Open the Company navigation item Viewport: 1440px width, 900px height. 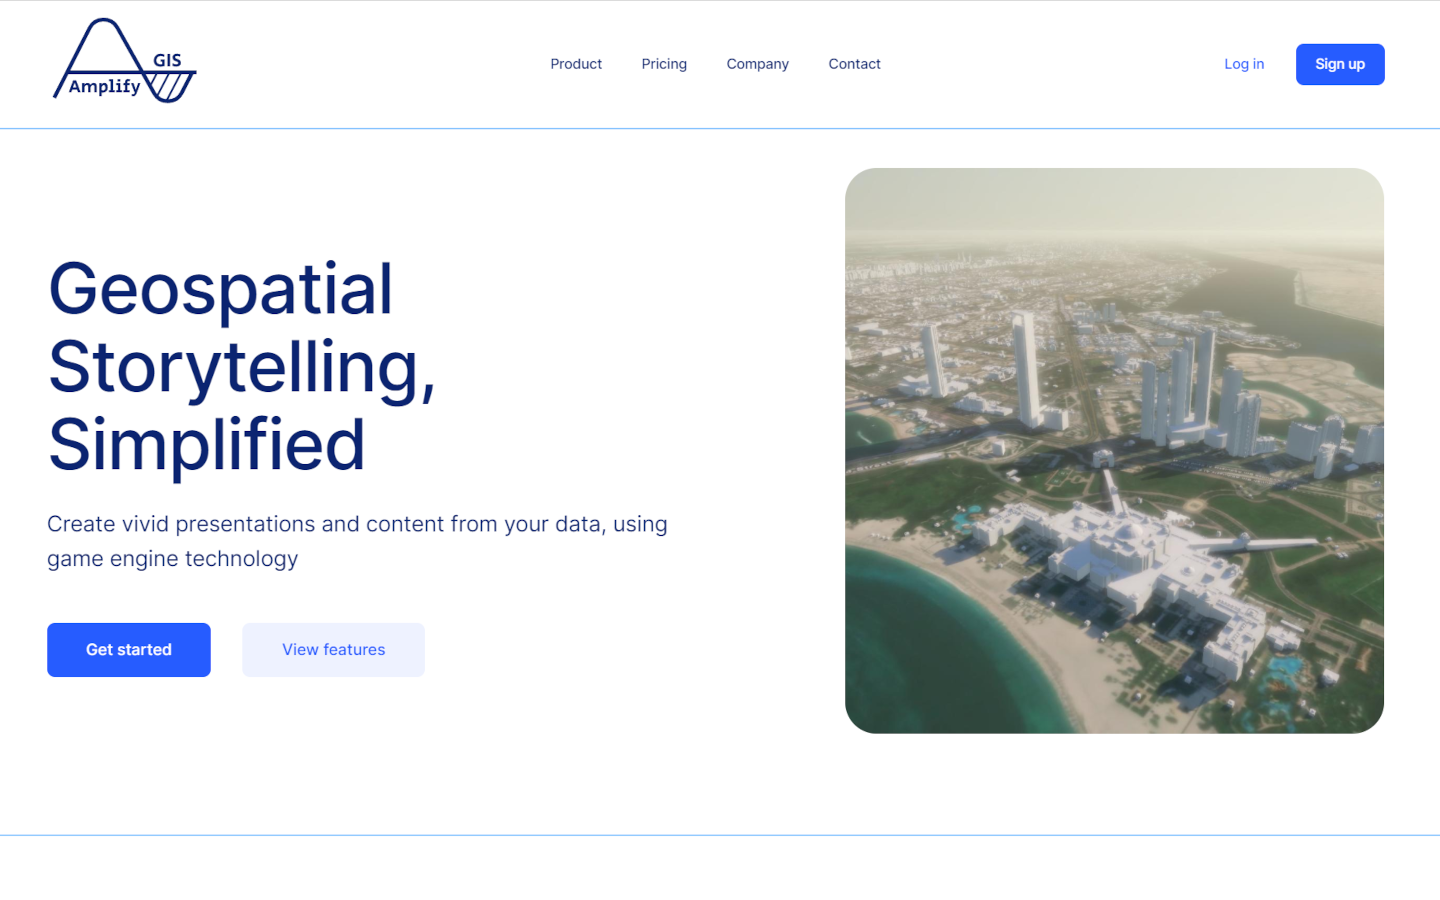pyautogui.click(x=757, y=63)
